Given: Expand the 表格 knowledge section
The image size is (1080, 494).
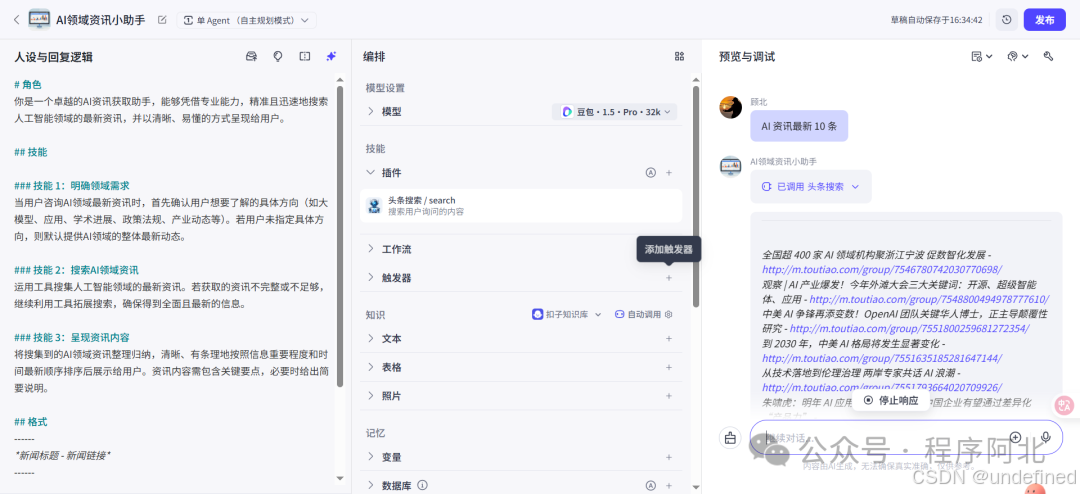Looking at the screenshot, I should [371, 367].
